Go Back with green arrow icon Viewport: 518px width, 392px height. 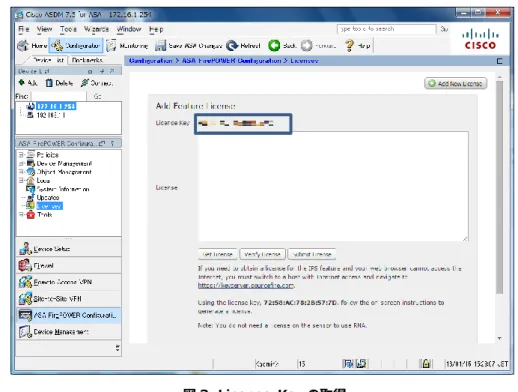tap(274, 45)
